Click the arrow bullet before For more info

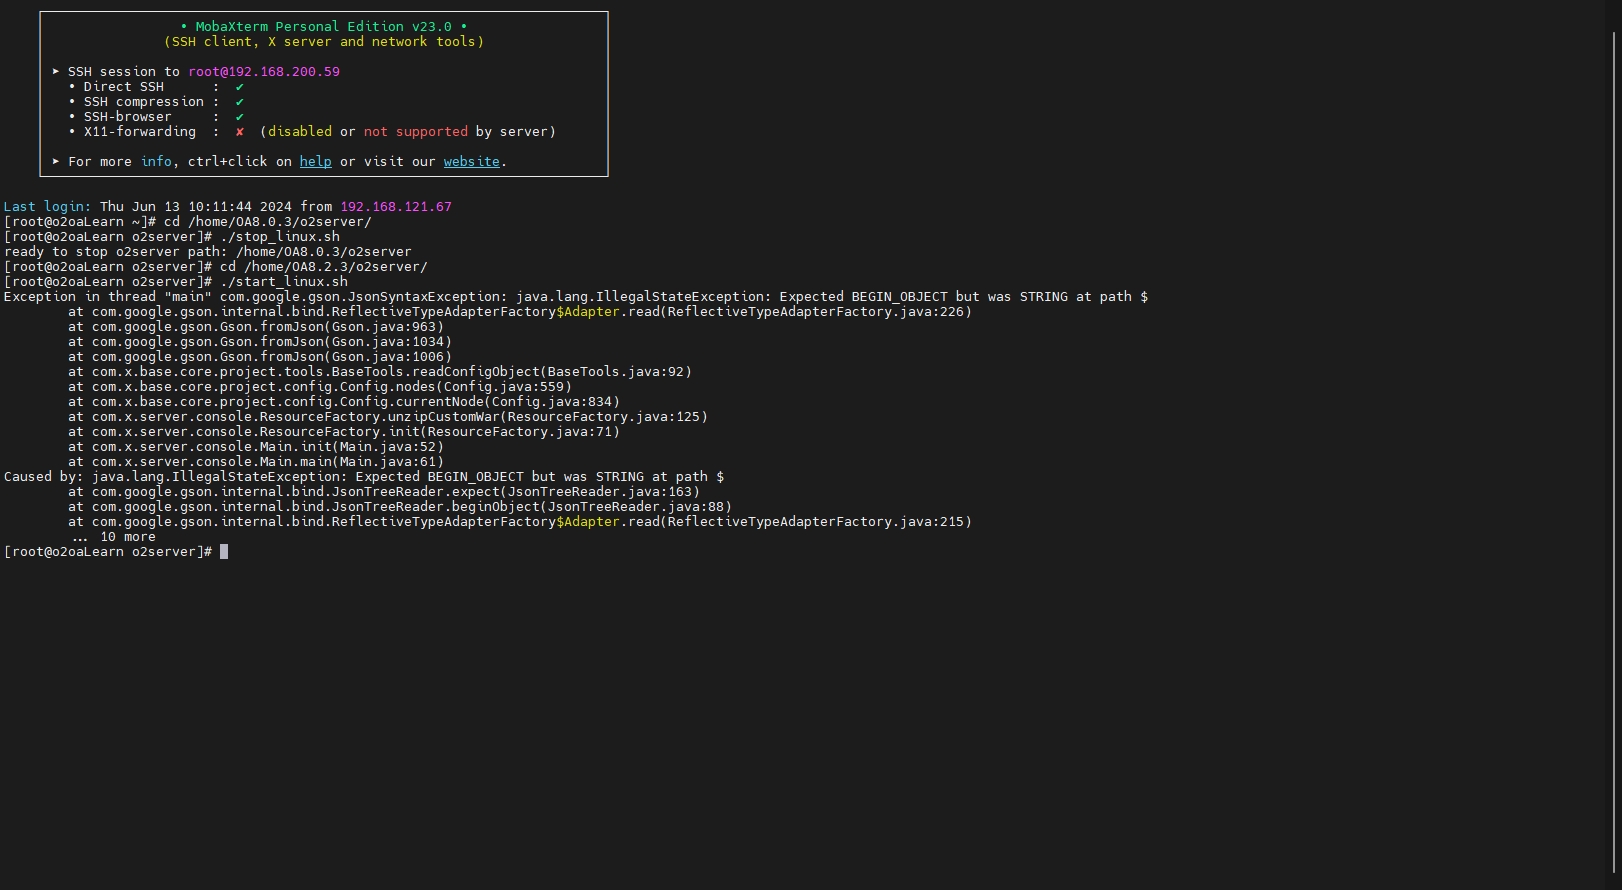click(x=56, y=162)
